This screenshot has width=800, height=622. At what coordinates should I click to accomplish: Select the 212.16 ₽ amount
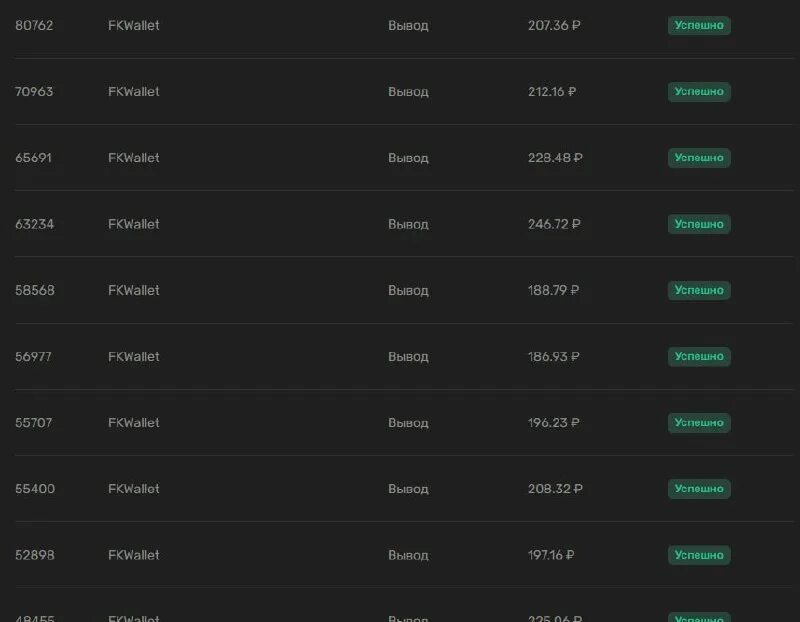[552, 92]
